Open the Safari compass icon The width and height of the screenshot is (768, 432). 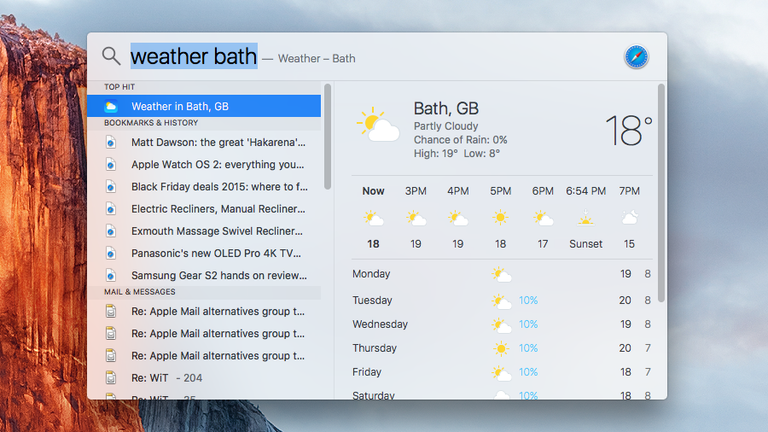click(x=636, y=56)
